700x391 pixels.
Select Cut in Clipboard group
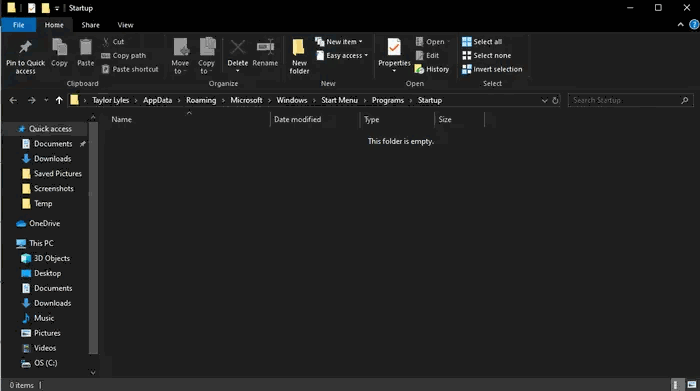point(113,42)
